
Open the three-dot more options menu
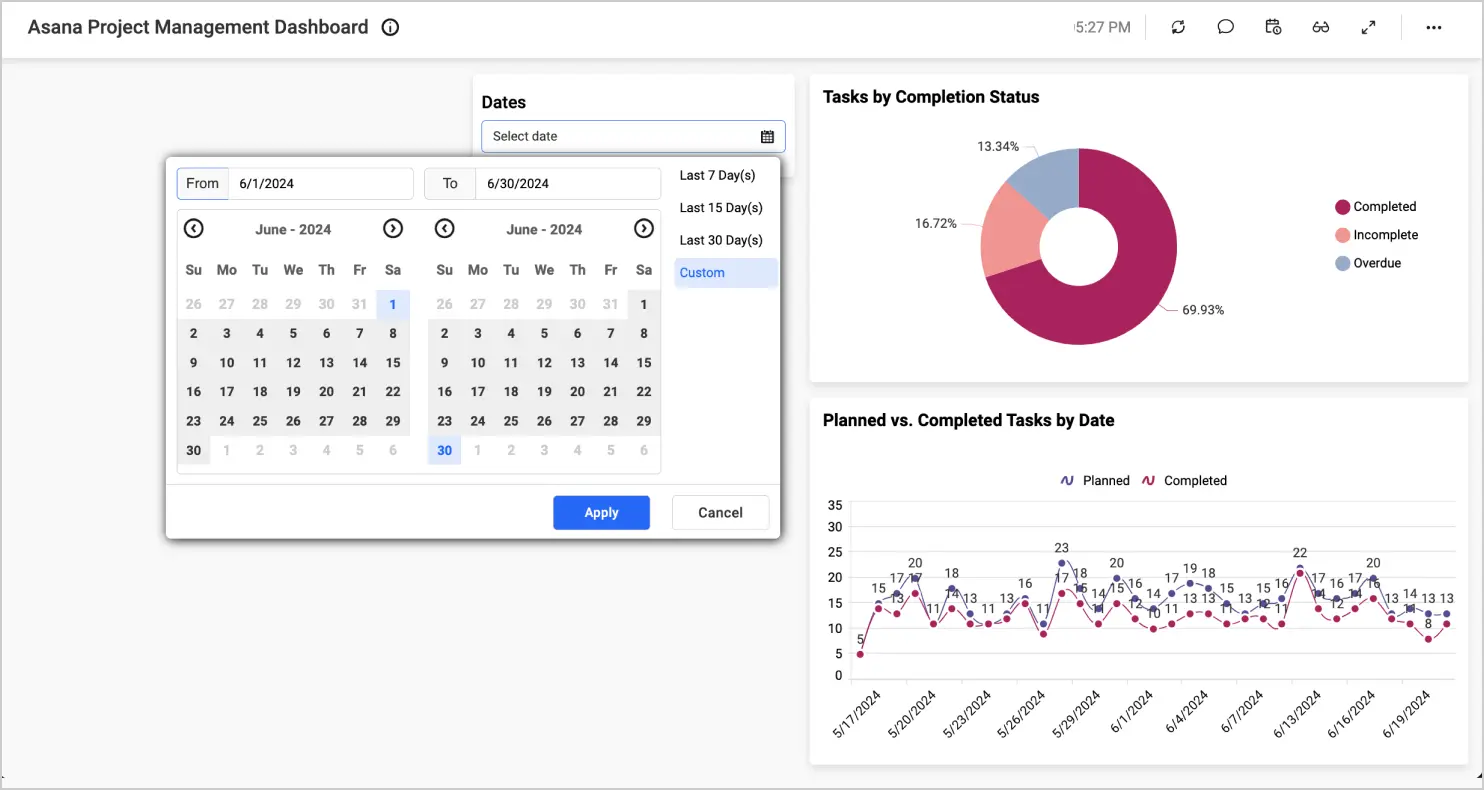[x=1433, y=28]
